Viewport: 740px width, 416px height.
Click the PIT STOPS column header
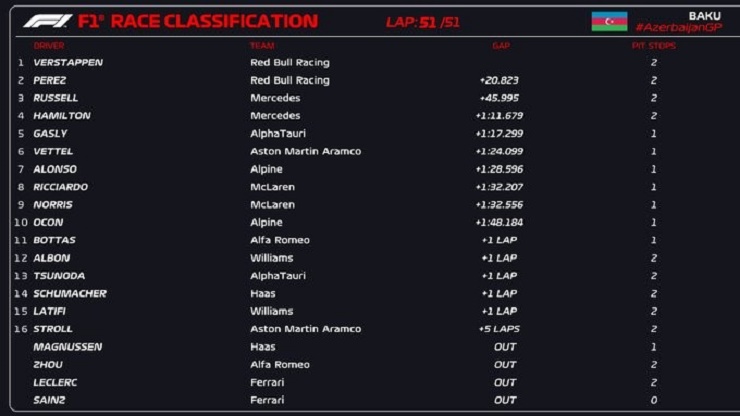click(653, 45)
